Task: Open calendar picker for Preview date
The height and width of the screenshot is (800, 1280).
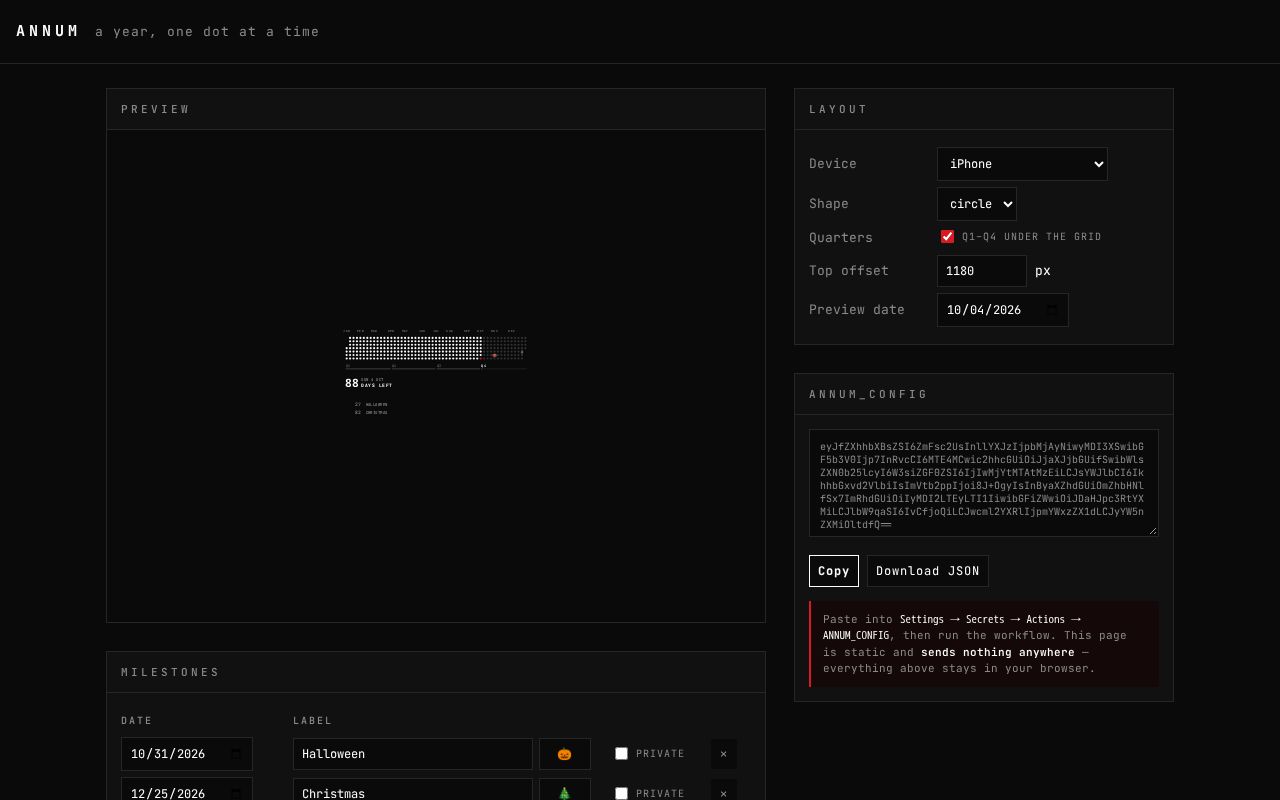Action: click(1052, 310)
